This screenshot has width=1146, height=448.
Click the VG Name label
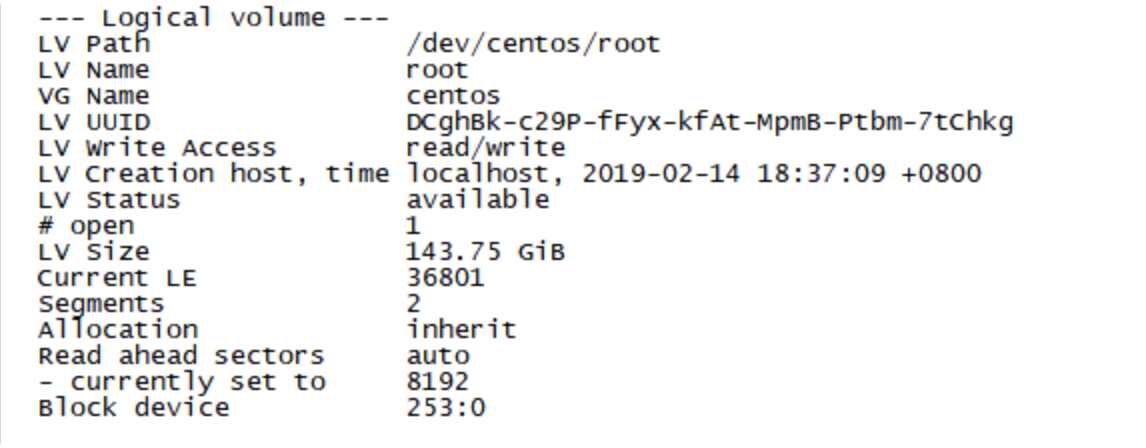click(93, 96)
